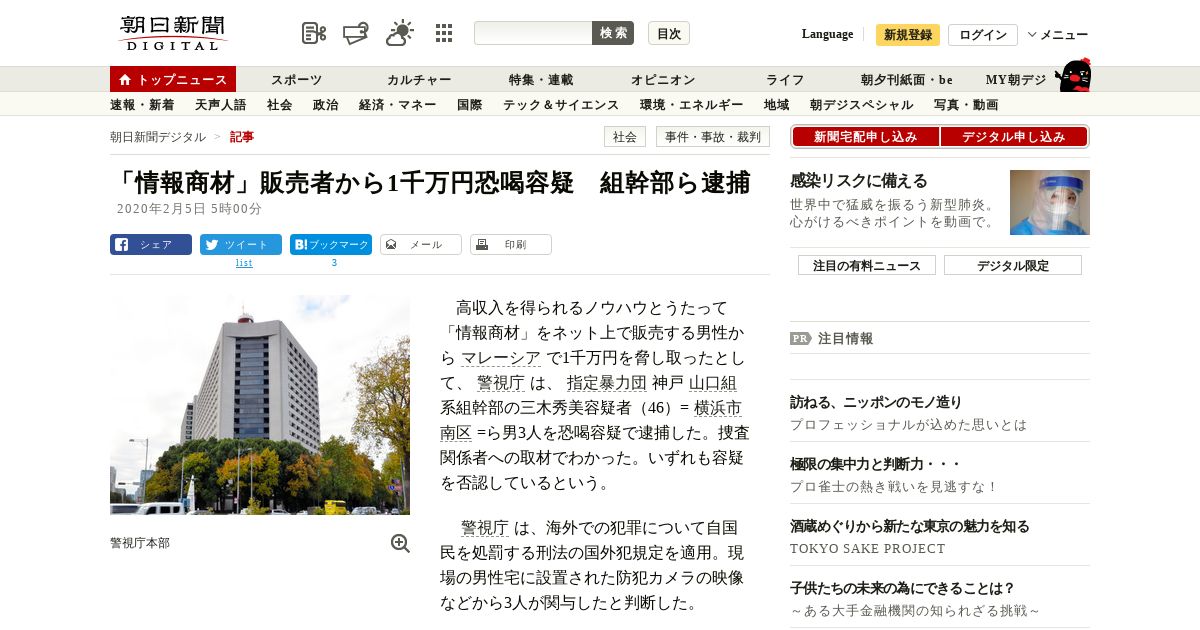
Task: Open the スポーツ section tab
Action: click(x=296, y=79)
